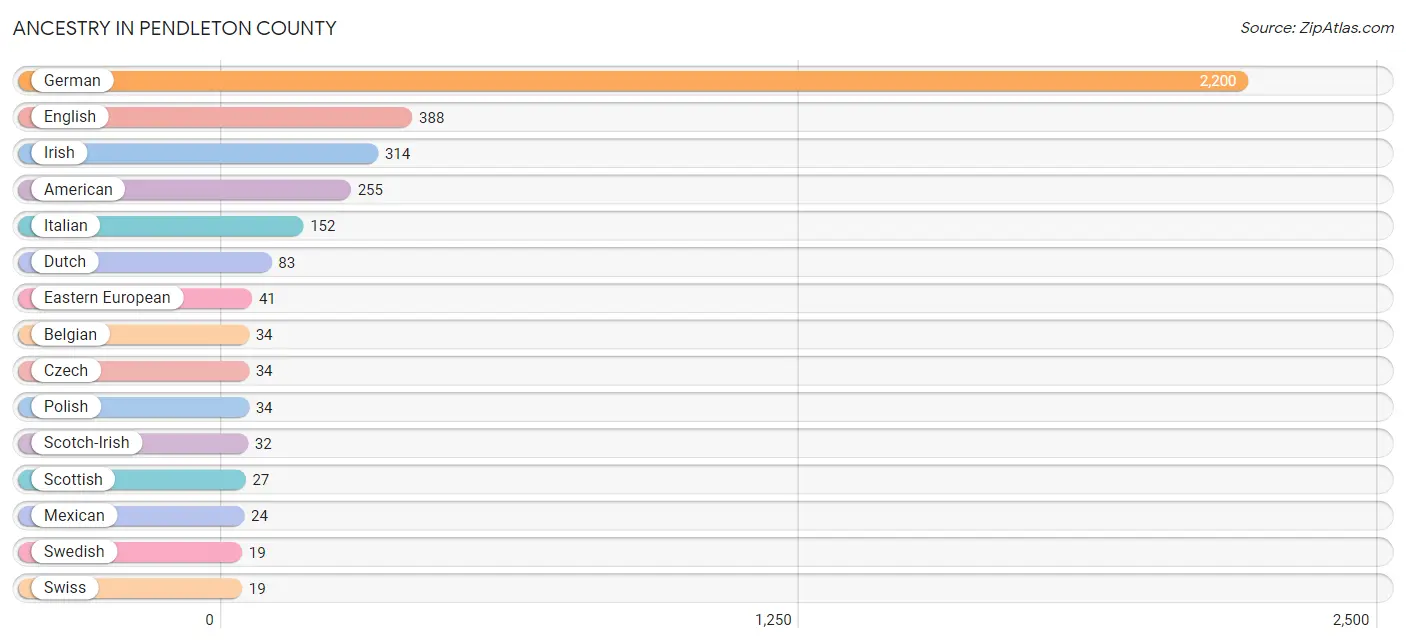Click the Czech ancestry label
The image size is (1406, 644).
point(66,371)
